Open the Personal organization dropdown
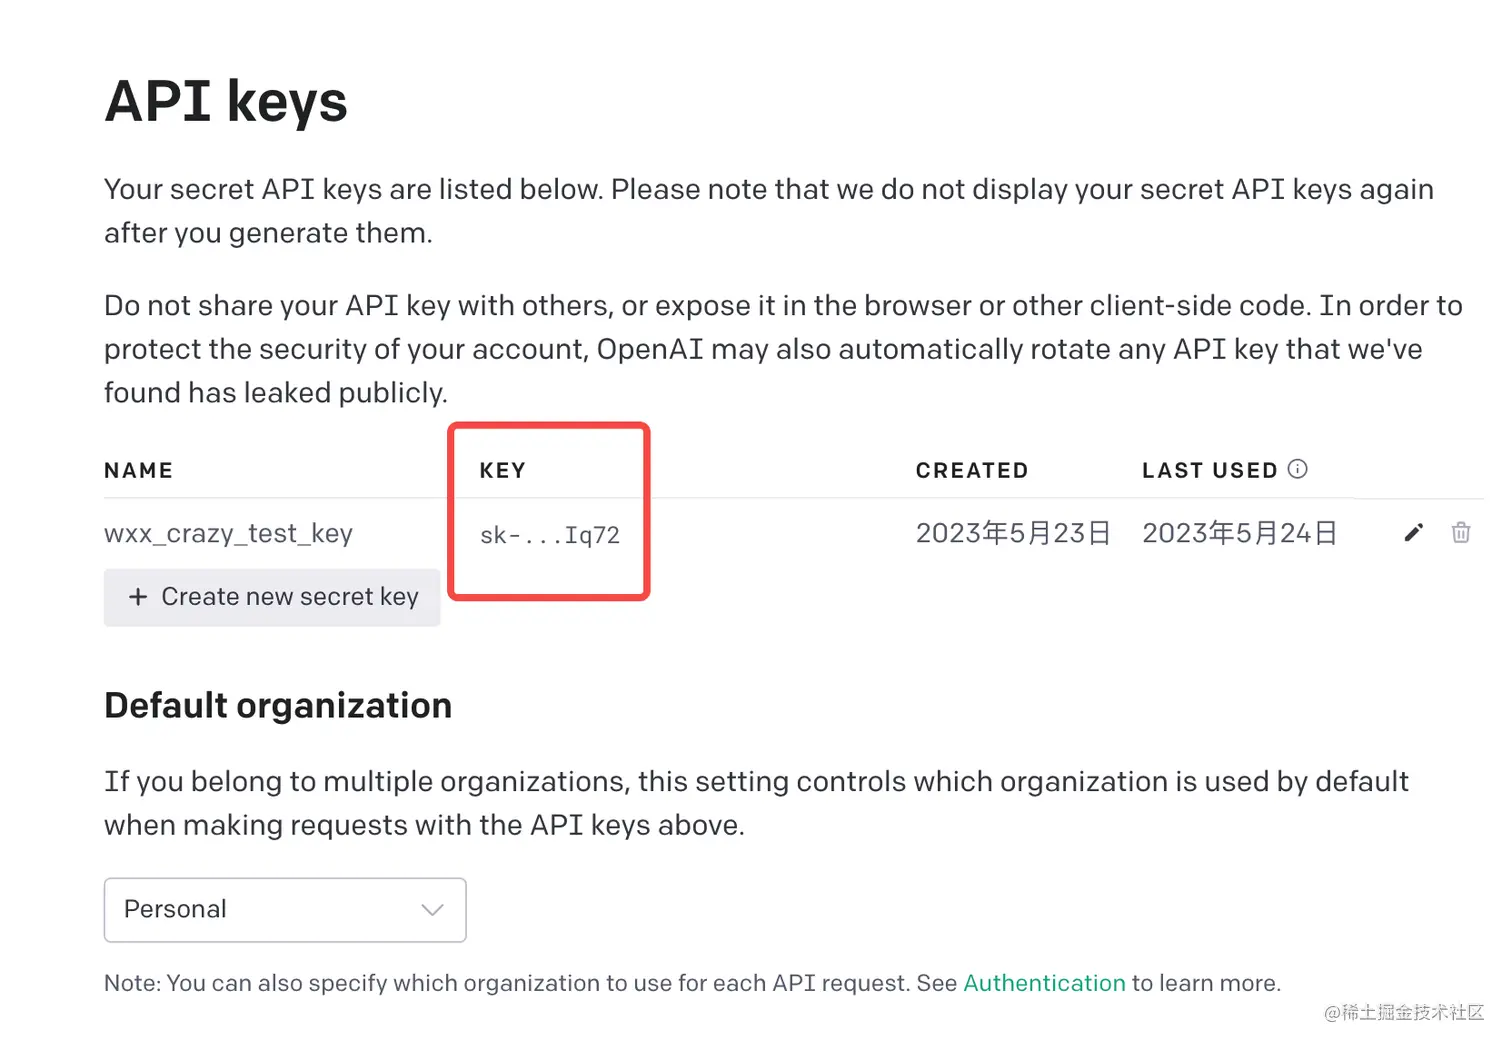 [285, 910]
